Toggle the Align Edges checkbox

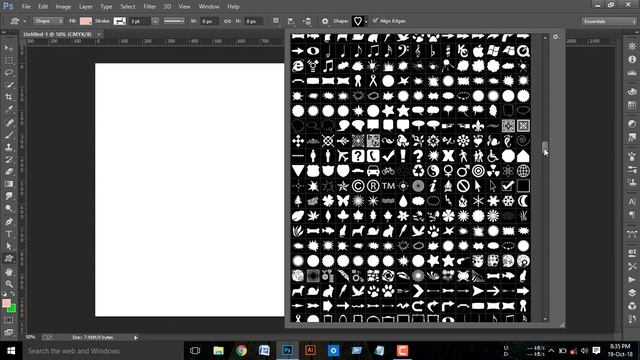point(375,21)
